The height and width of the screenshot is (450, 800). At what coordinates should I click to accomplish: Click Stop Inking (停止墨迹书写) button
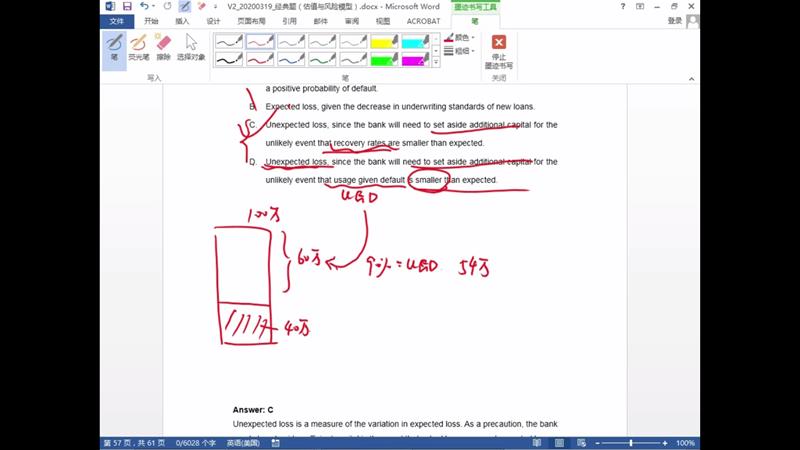click(498, 51)
